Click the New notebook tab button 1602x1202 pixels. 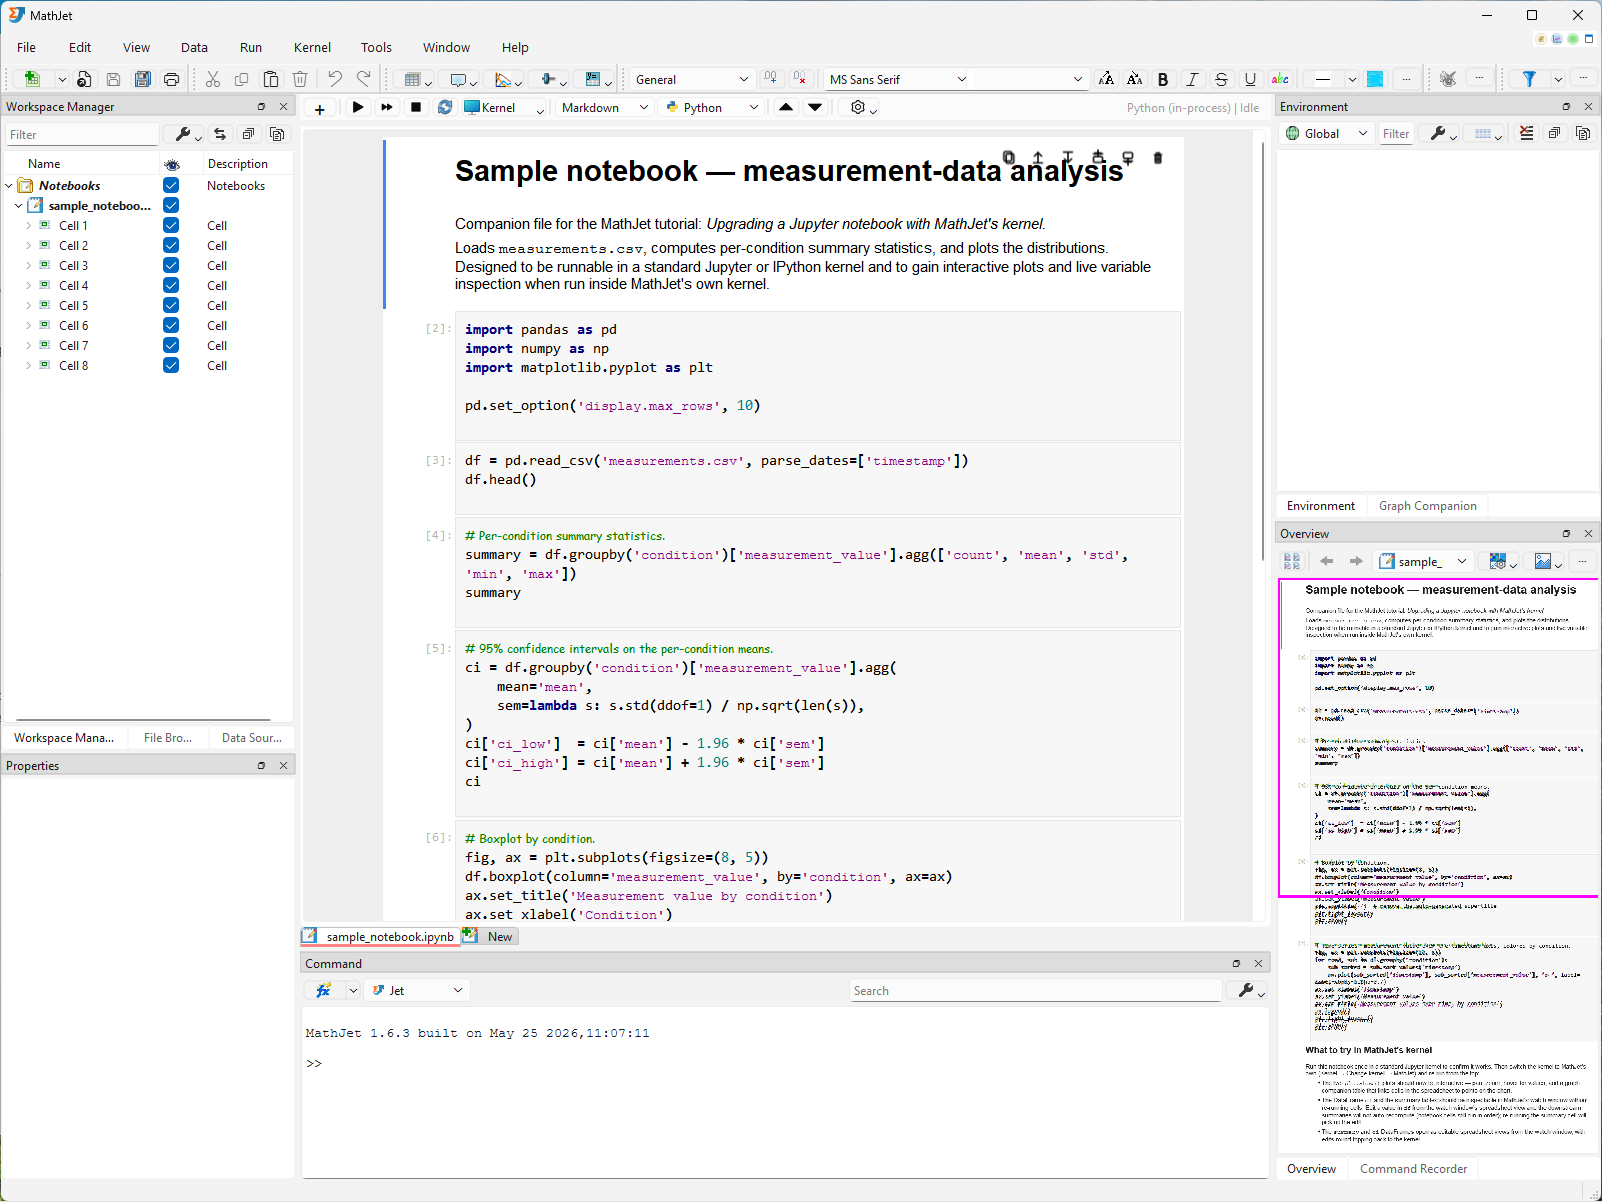click(x=490, y=937)
